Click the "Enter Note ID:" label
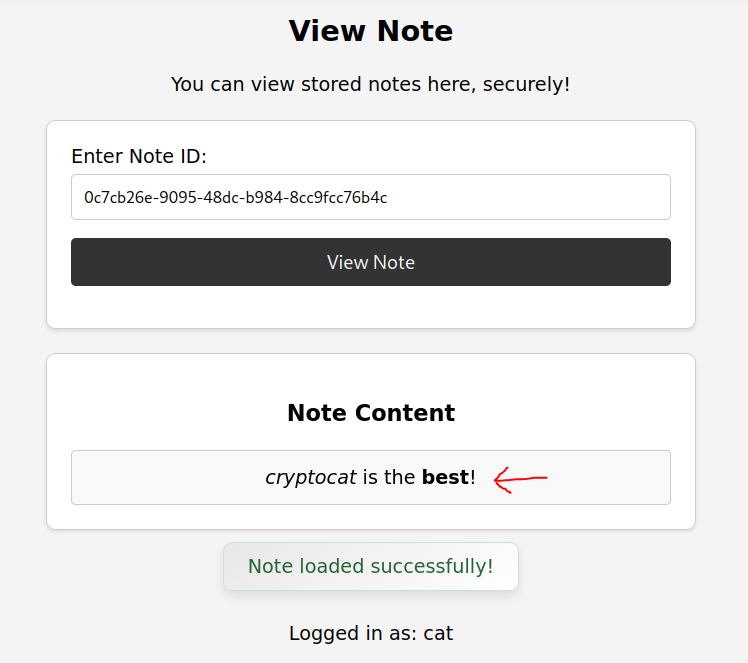748x663 pixels. (x=139, y=156)
